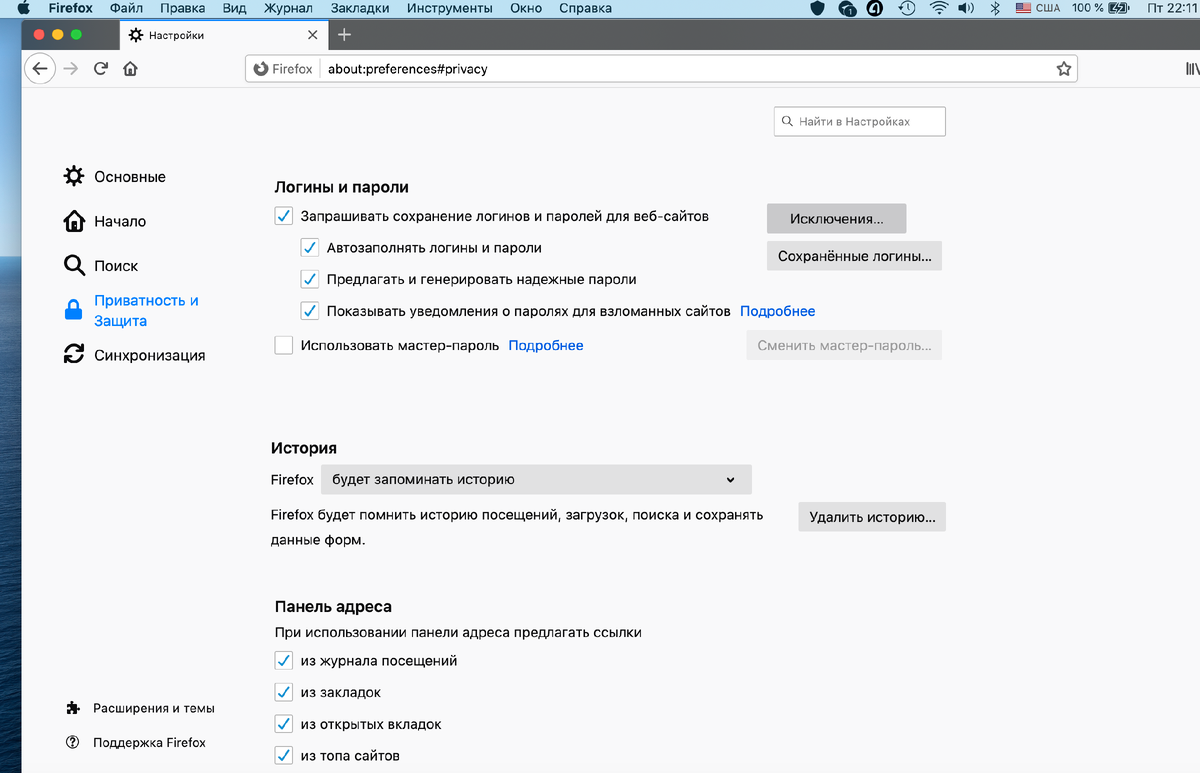Toggle из закладок checkbox
The height and width of the screenshot is (773, 1200).
284,692
